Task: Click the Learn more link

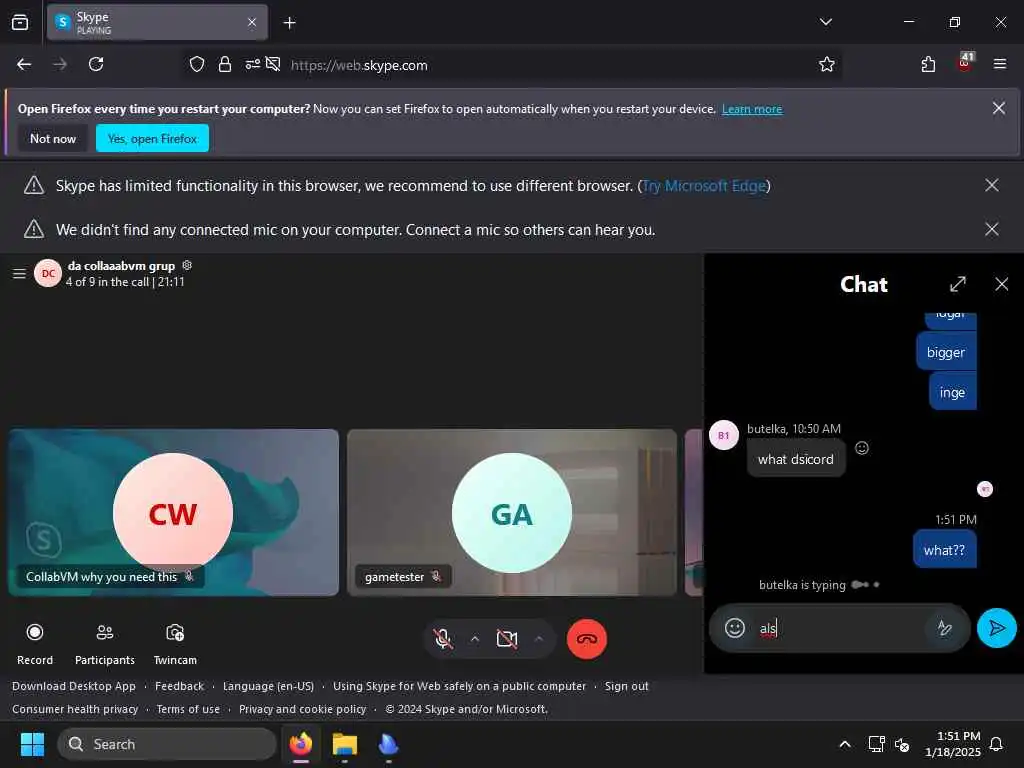Action: tap(752, 109)
